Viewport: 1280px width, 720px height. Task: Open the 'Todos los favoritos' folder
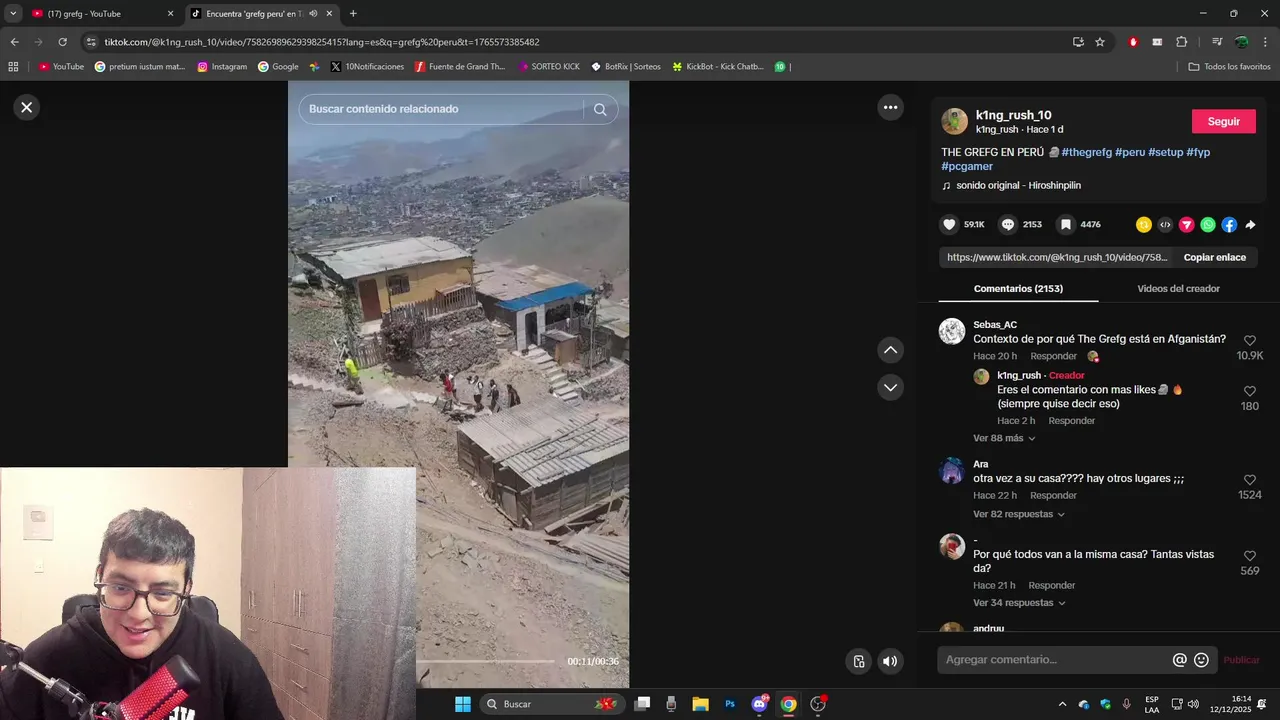pyautogui.click(x=1229, y=67)
